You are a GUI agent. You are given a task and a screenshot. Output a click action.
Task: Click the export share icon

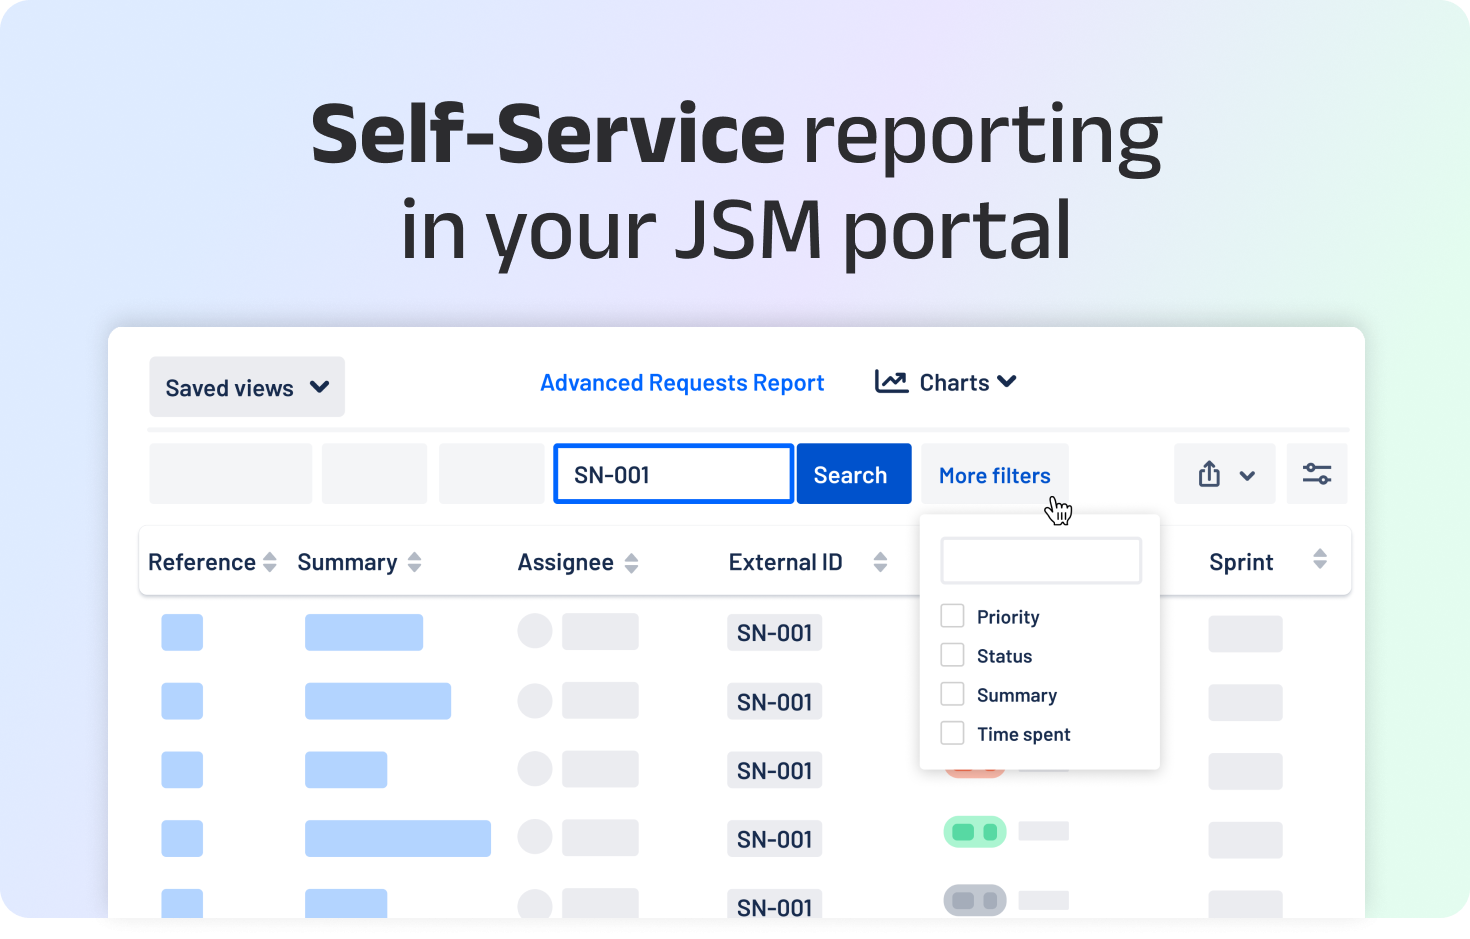[x=1209, y=474]
